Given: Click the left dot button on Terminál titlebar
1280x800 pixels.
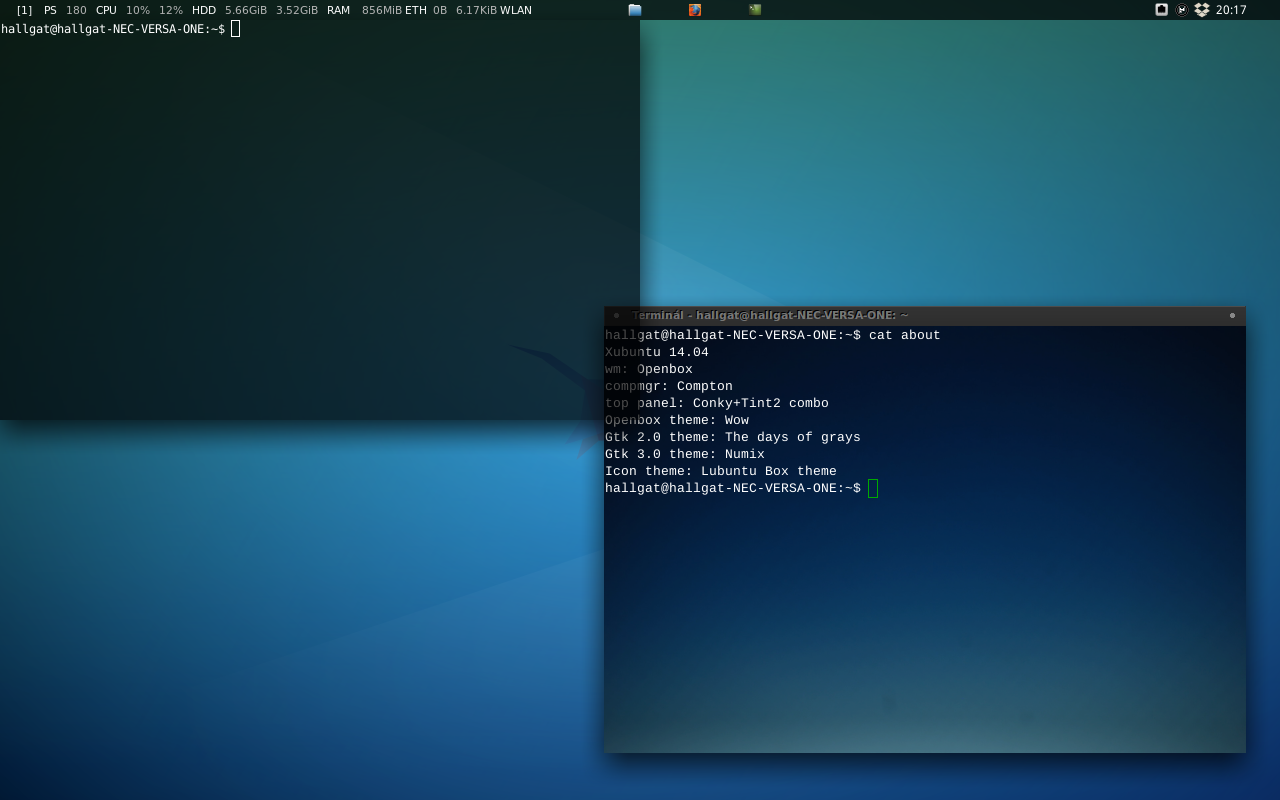Looking at the screenshot, I should [x=616, y=315].
